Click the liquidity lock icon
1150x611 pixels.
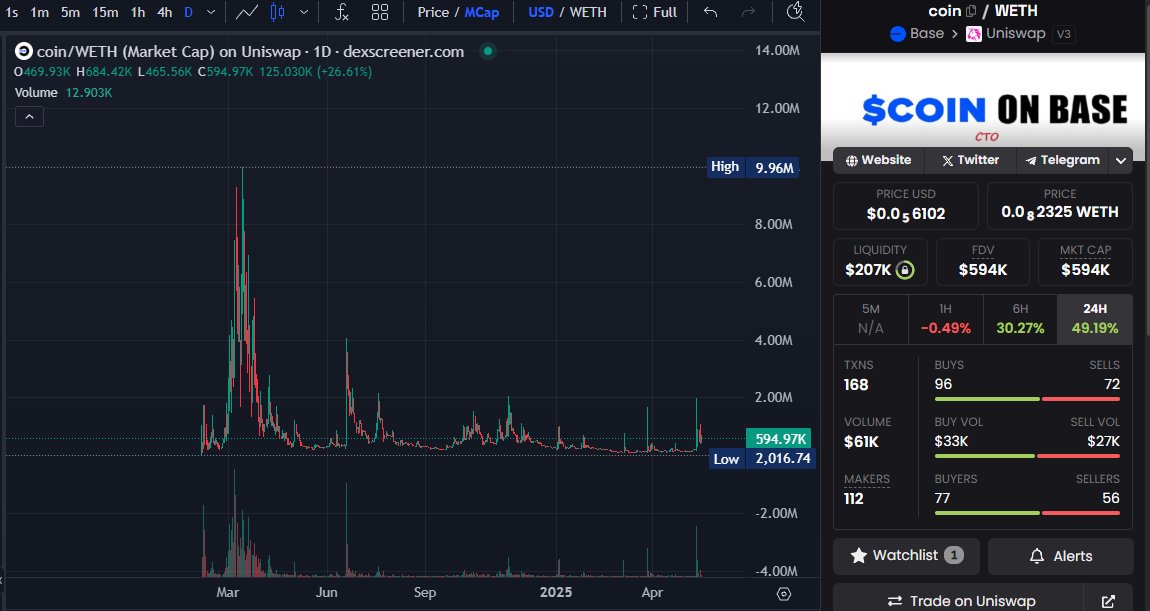click(x=905, y=270)
